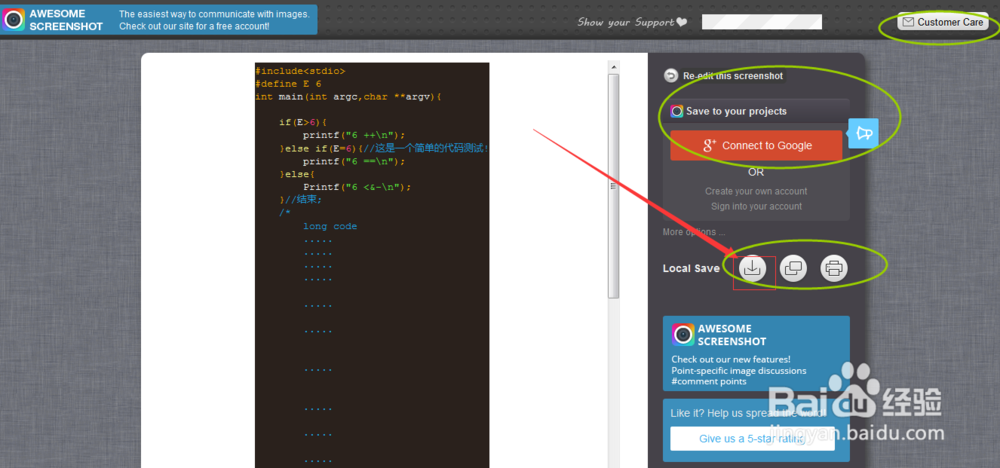Click the envelope icon in Customer Care
The height and width of the screenshot is (468, 1000).
click(908, 22)
